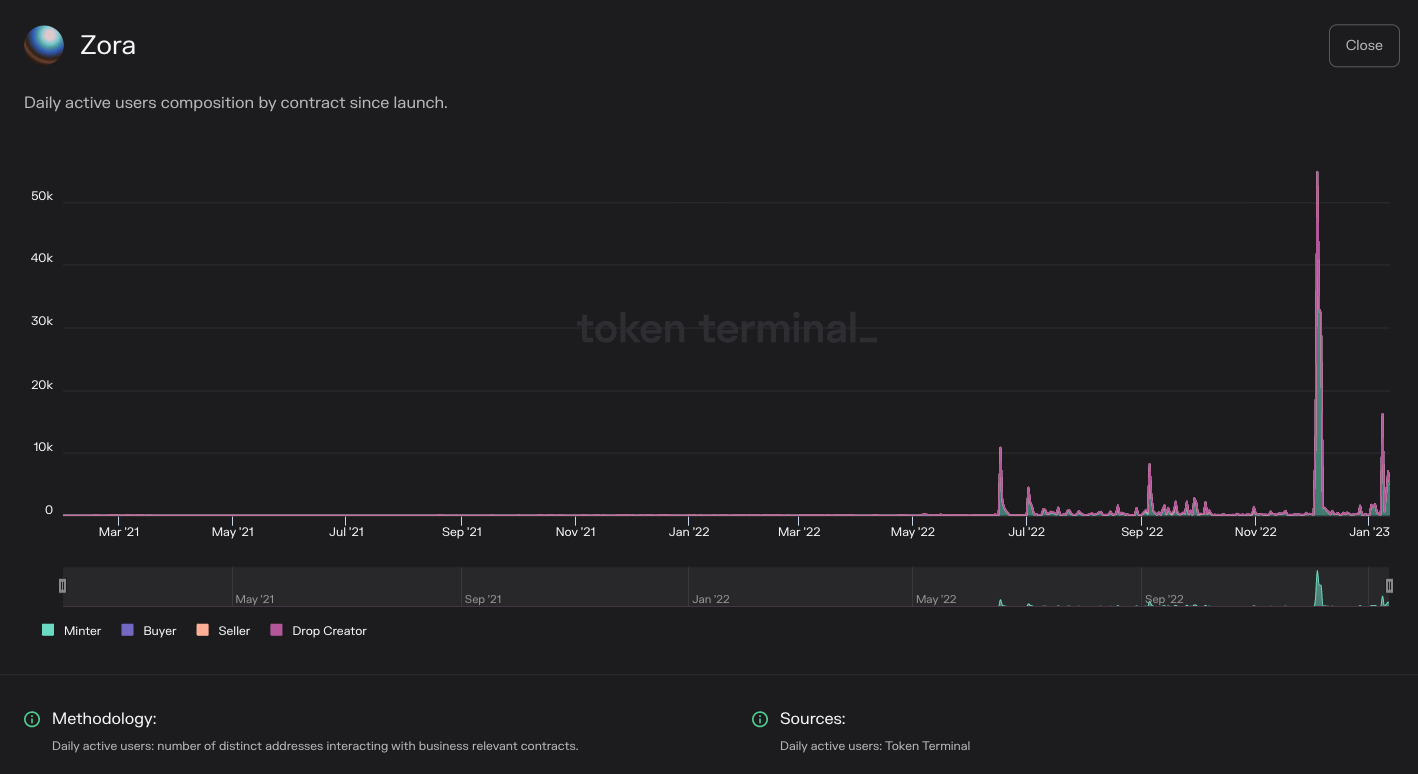Click the Buyer legend label text
1418x774 pixels.
pyautogui.click(x=158, y=630)
